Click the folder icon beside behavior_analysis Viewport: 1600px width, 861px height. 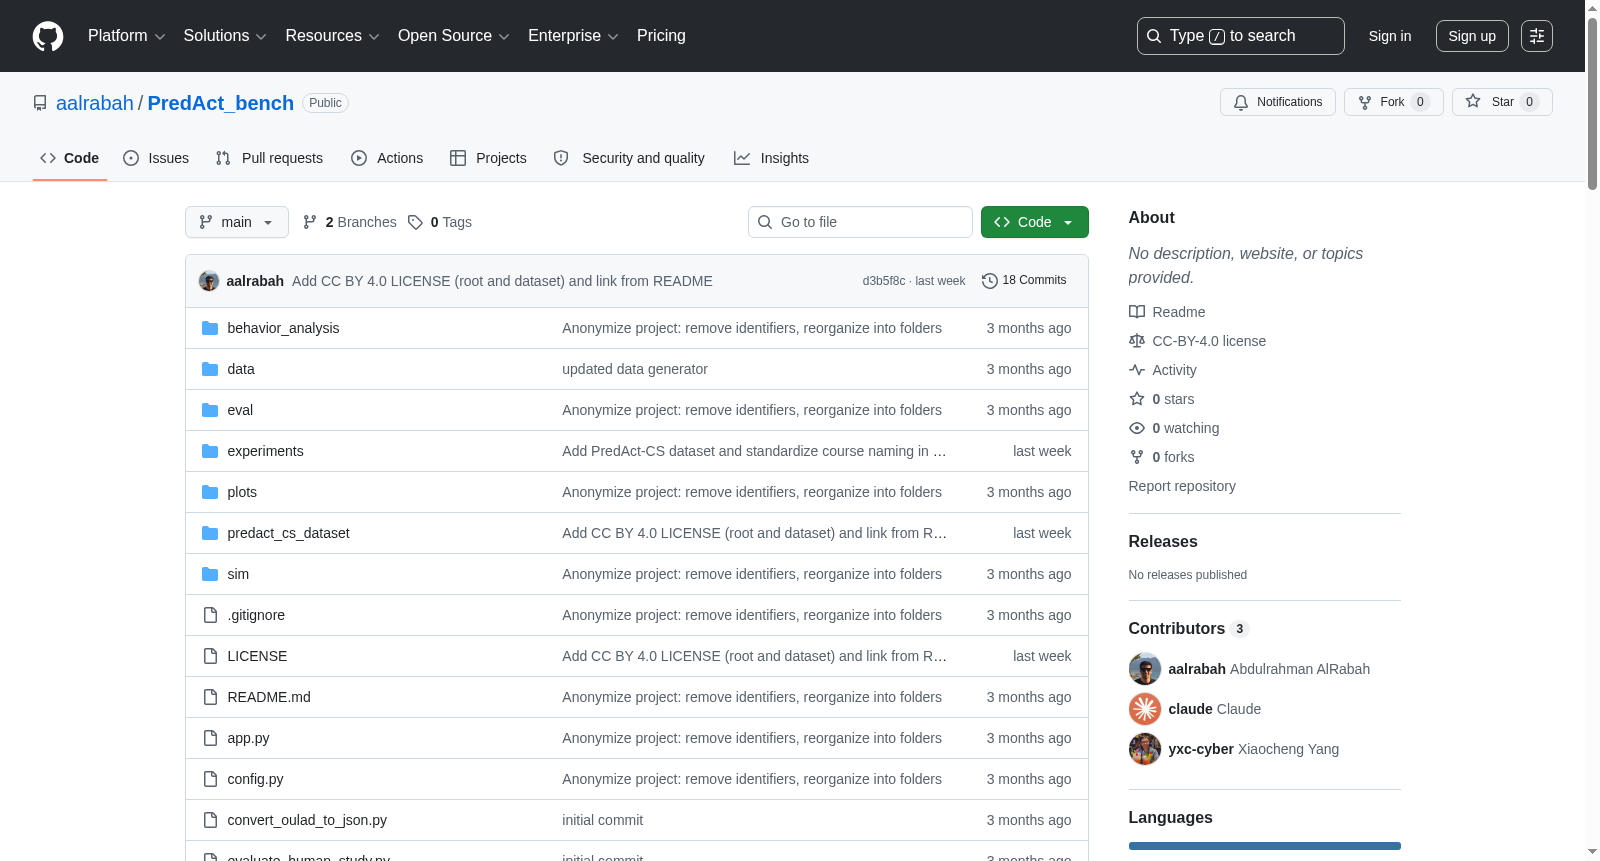tap(210, 328)
